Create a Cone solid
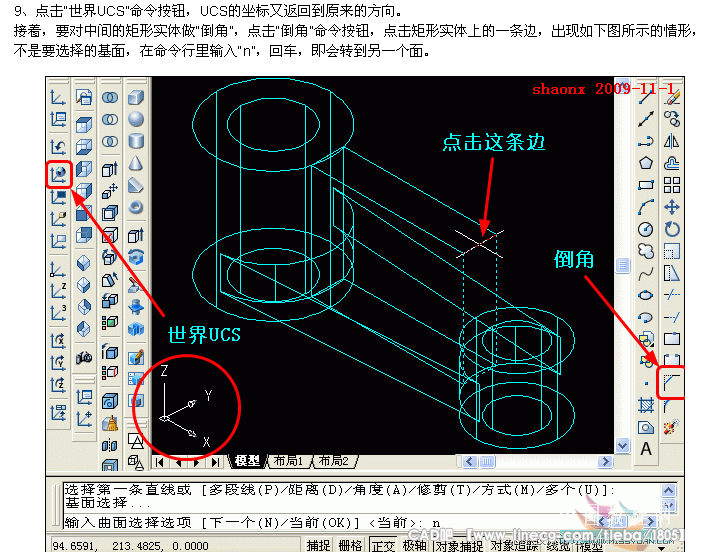This screenshot has height=552, width=714. (x=136, y=164)
